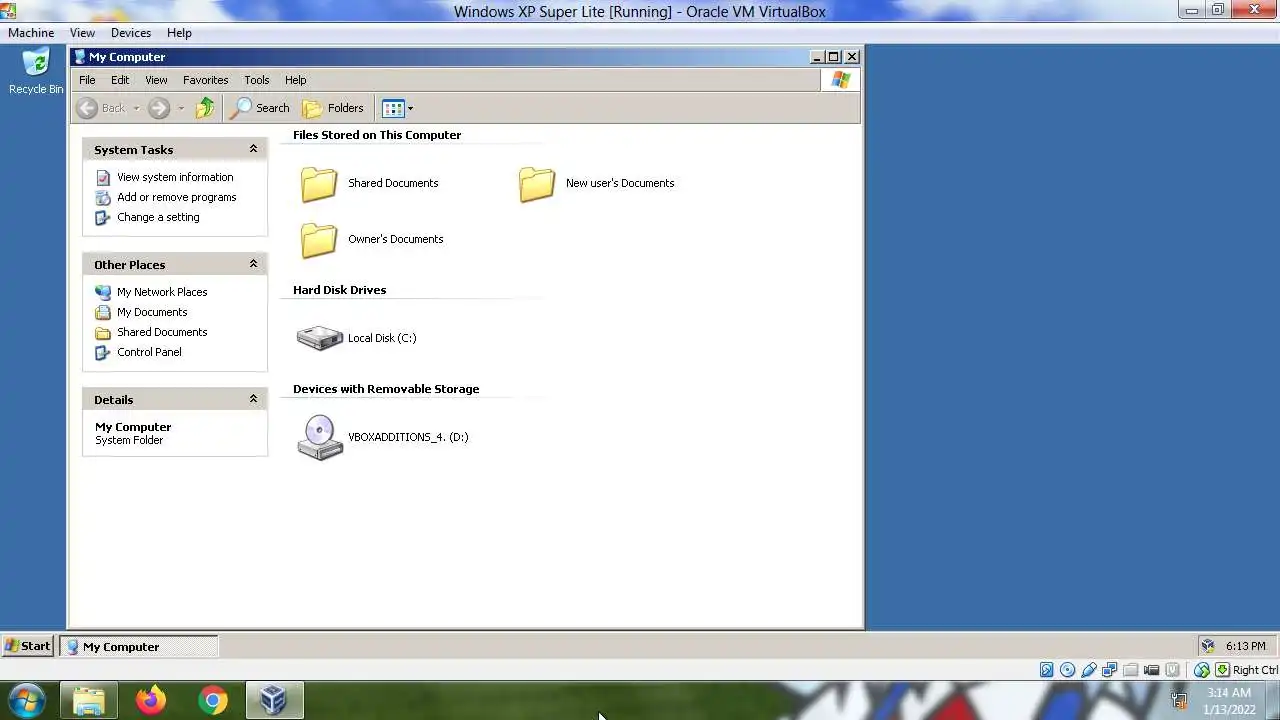Click the hard disk activity status icon
Screen dimensions: 1280x720
click(1046, 670)
